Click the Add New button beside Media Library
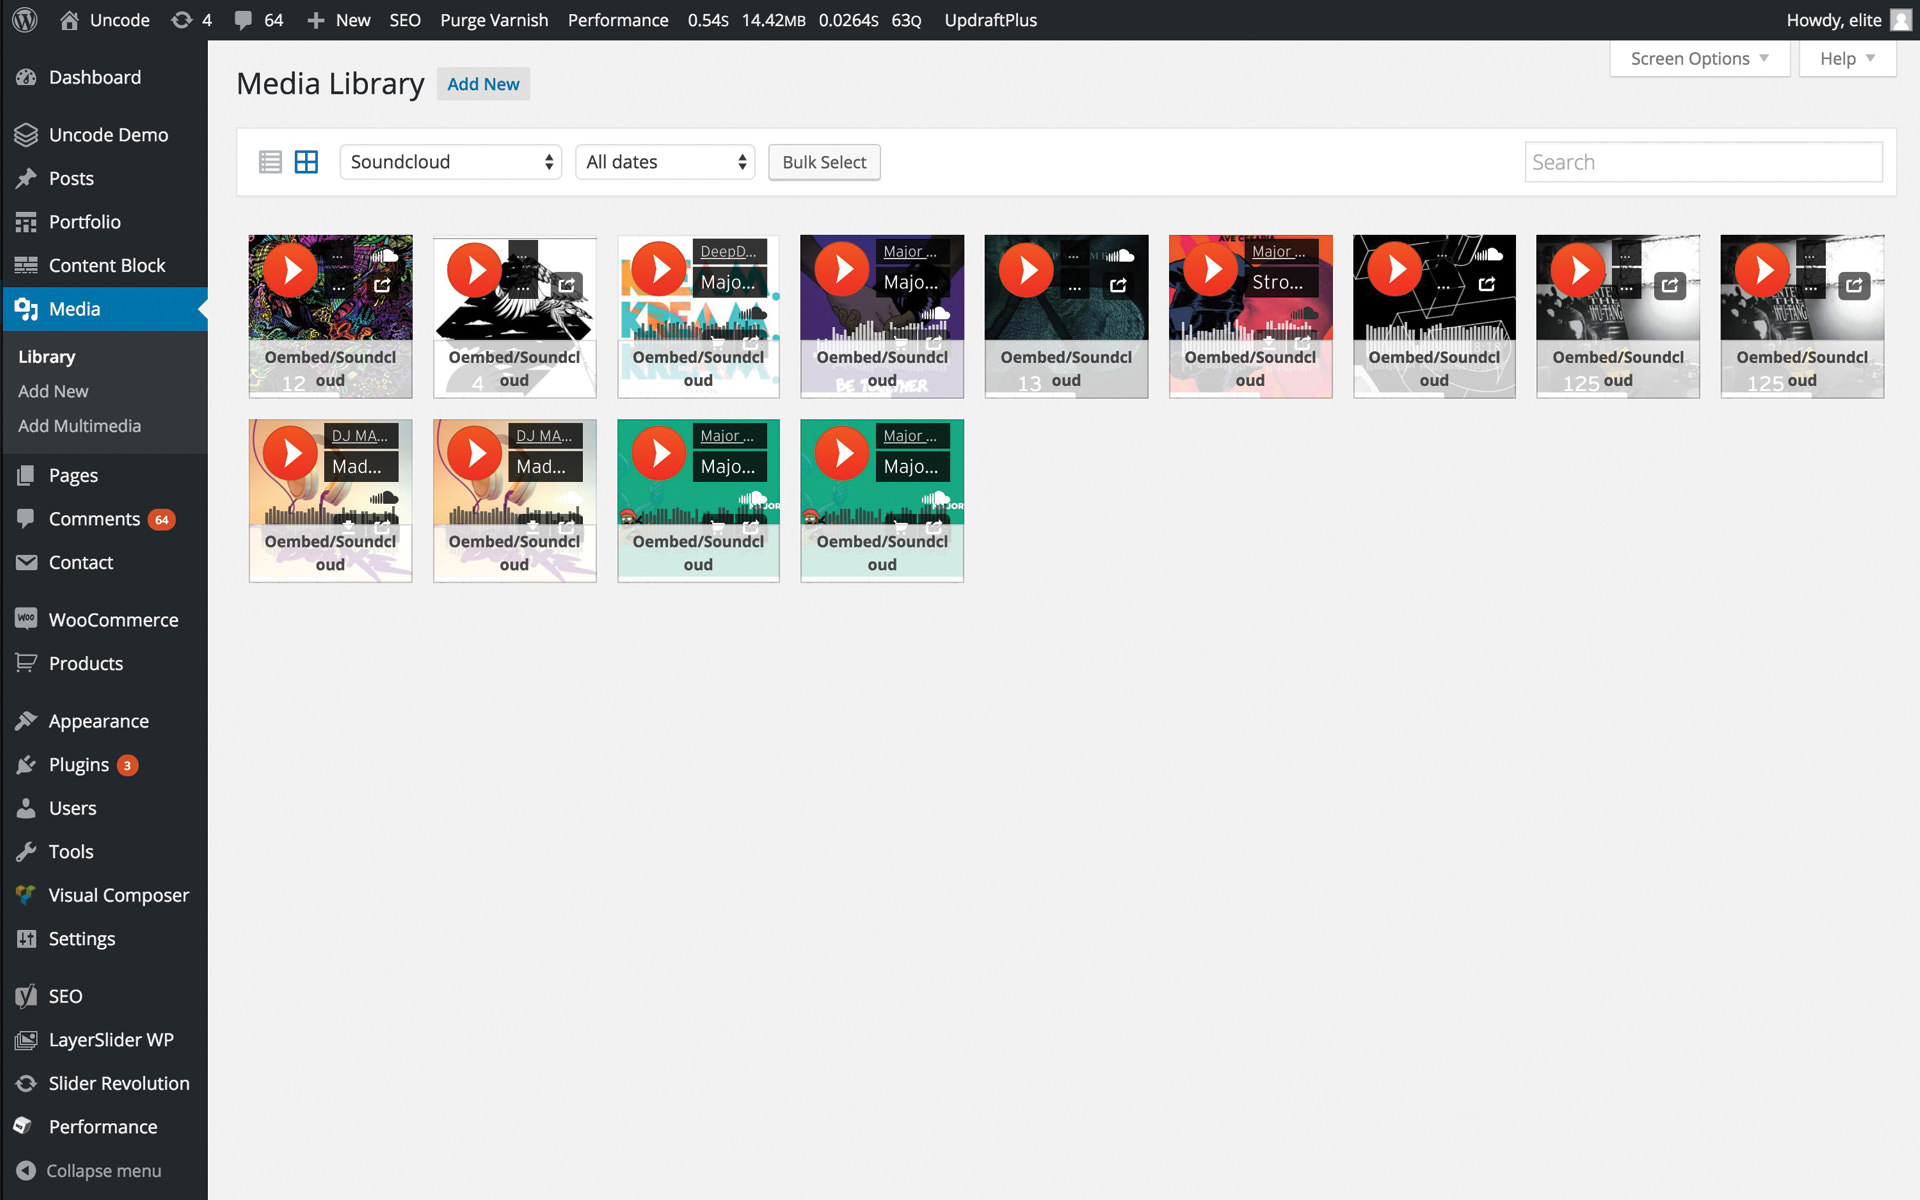1920x1200 pixels. click(x=483, y=84)
